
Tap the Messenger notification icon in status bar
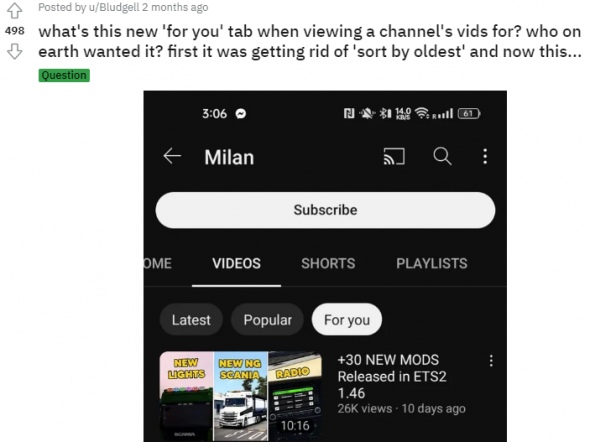point(241,114)
